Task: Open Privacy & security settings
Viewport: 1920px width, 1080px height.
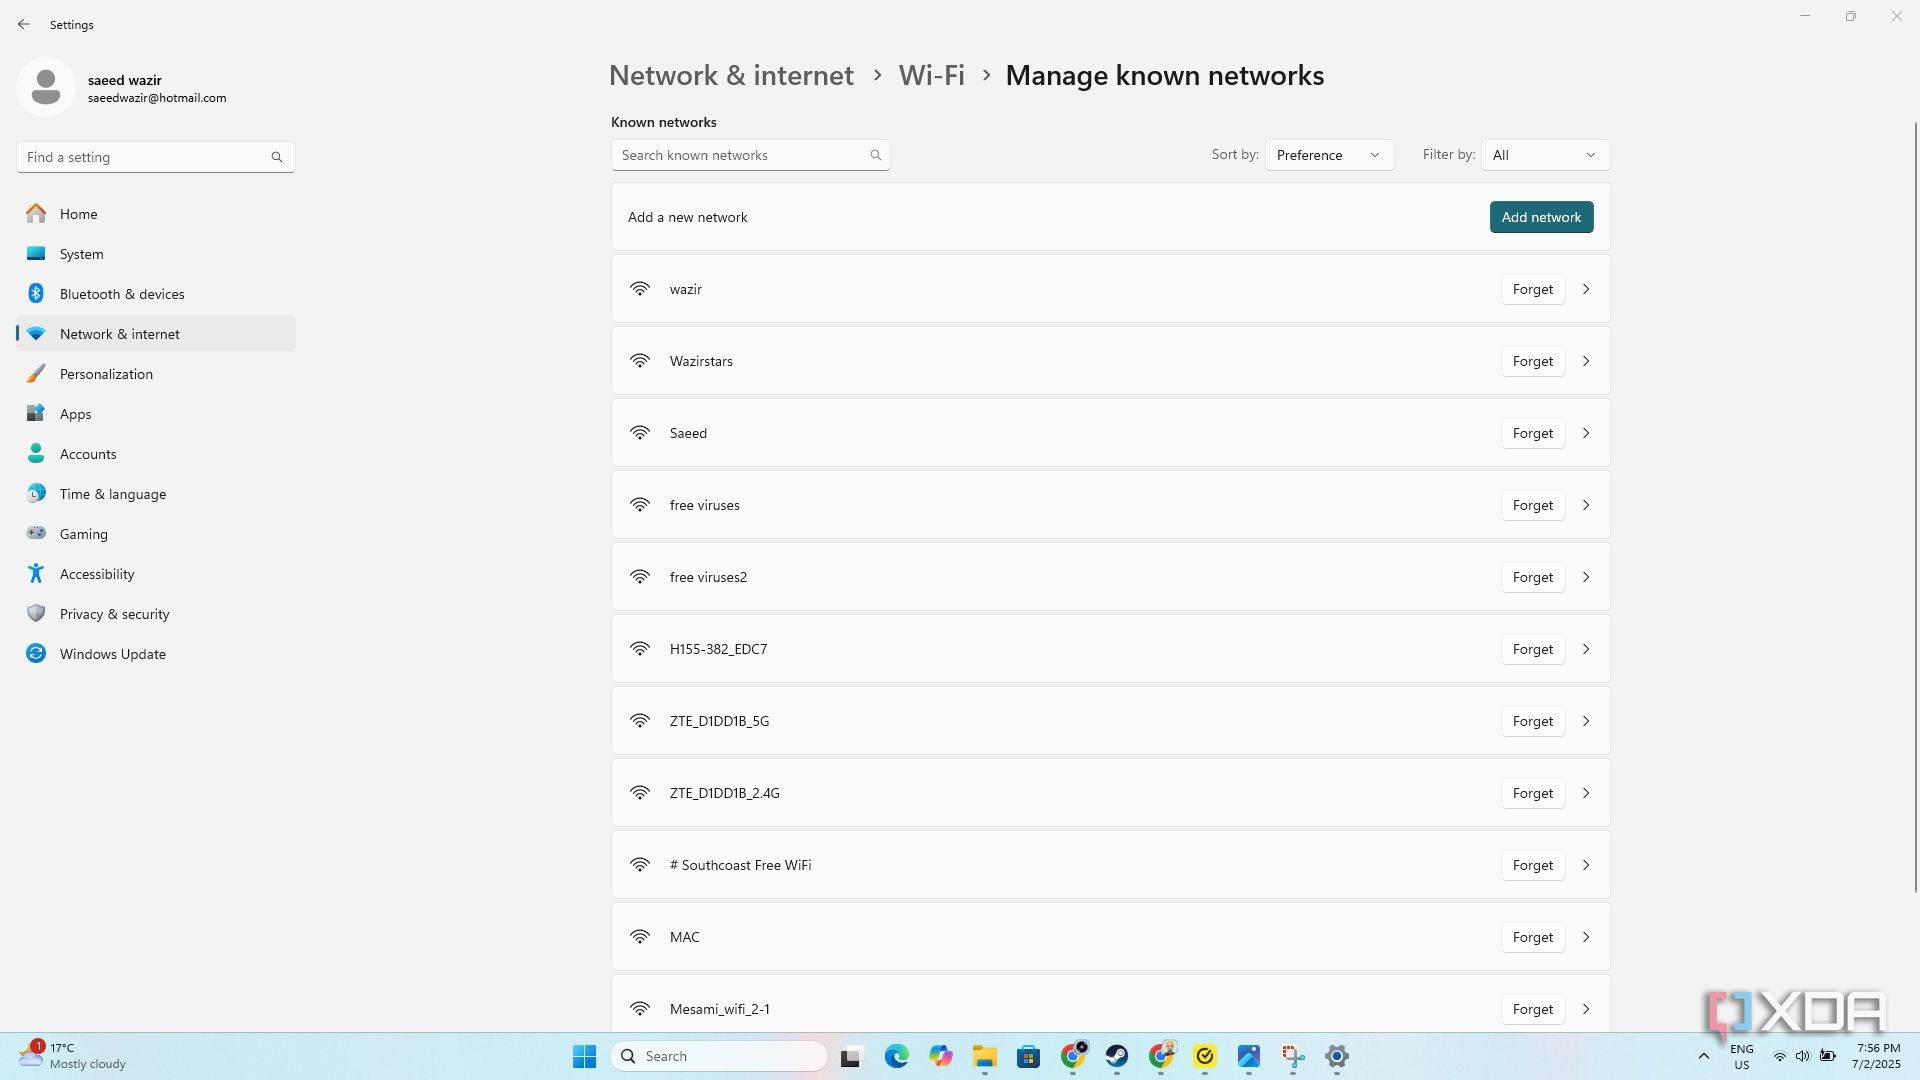Action: 156,614
